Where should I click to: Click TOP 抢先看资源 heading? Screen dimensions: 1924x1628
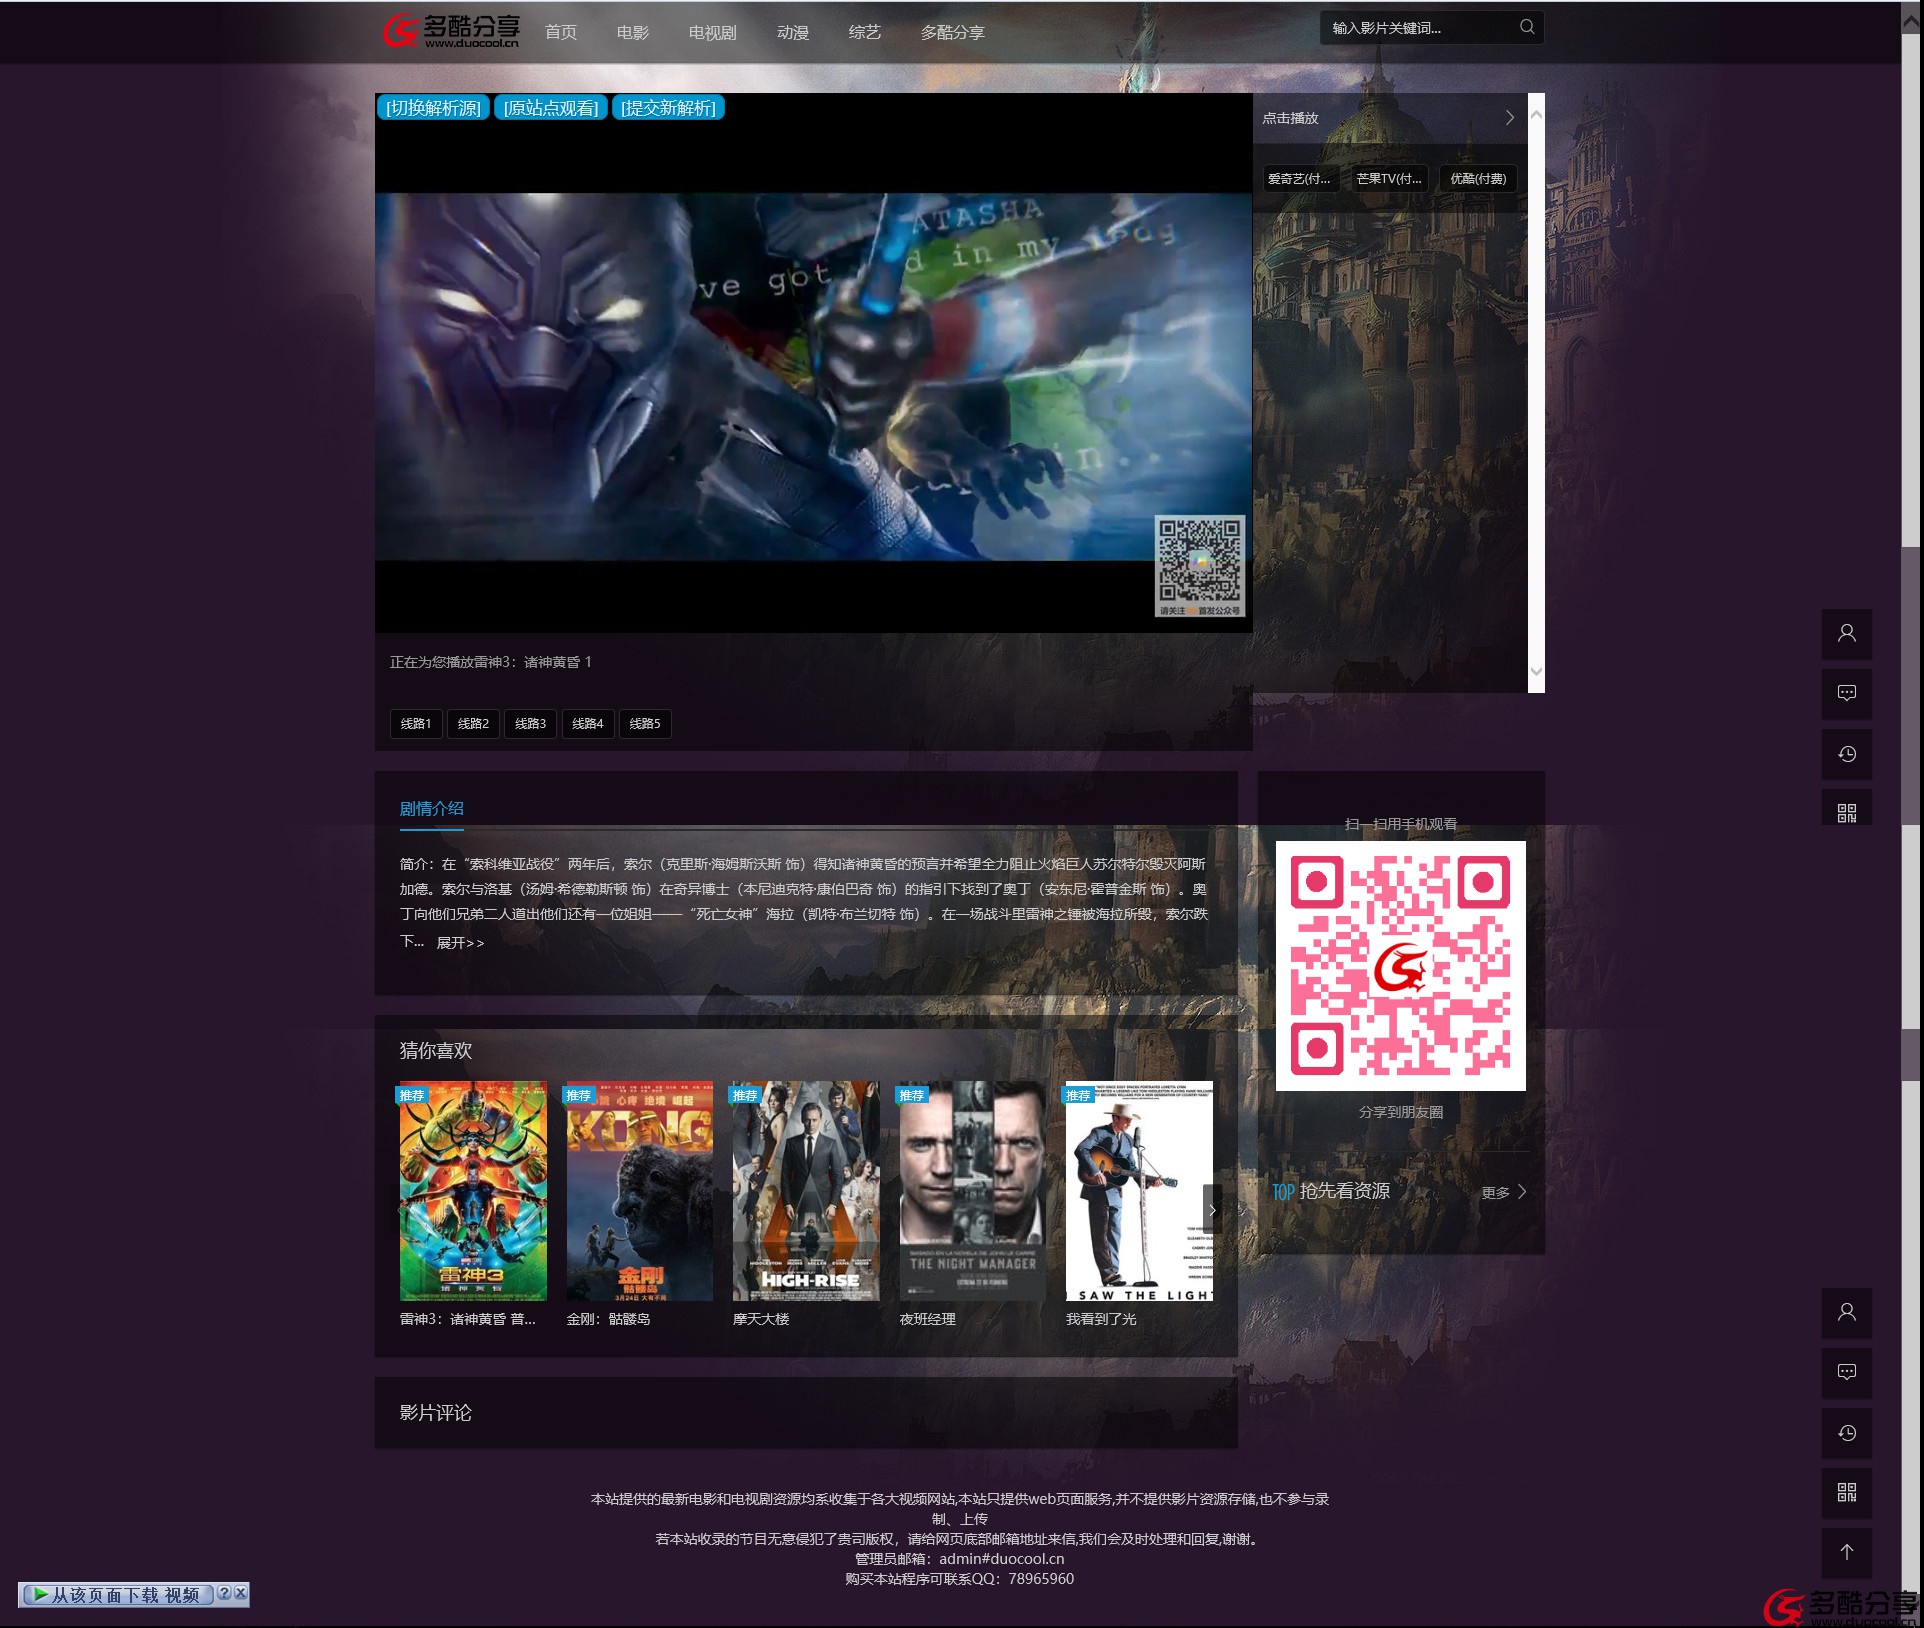point(1331,1191)
